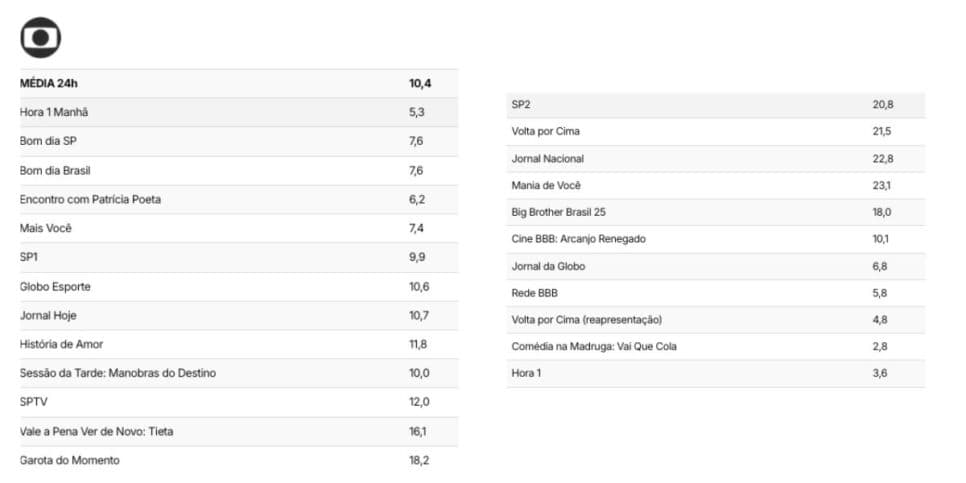Select Sessão da Tarde: Manobras do Destino
The height and width of the screenshot is (483, 966).
click(x=239, y=373)
